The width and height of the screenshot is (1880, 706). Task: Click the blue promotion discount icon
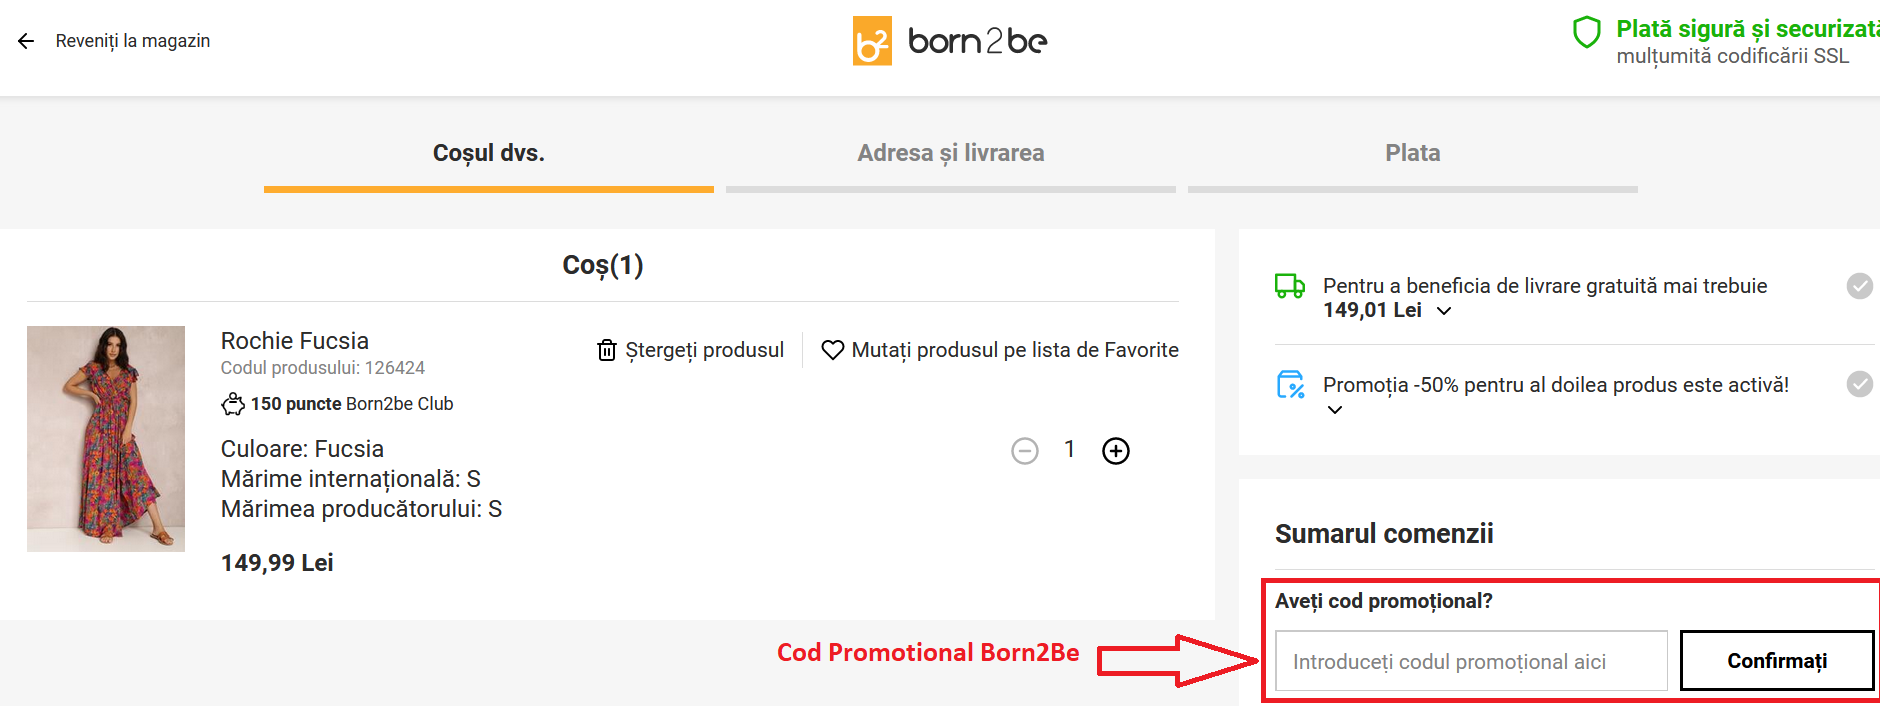coord(1290,385)
